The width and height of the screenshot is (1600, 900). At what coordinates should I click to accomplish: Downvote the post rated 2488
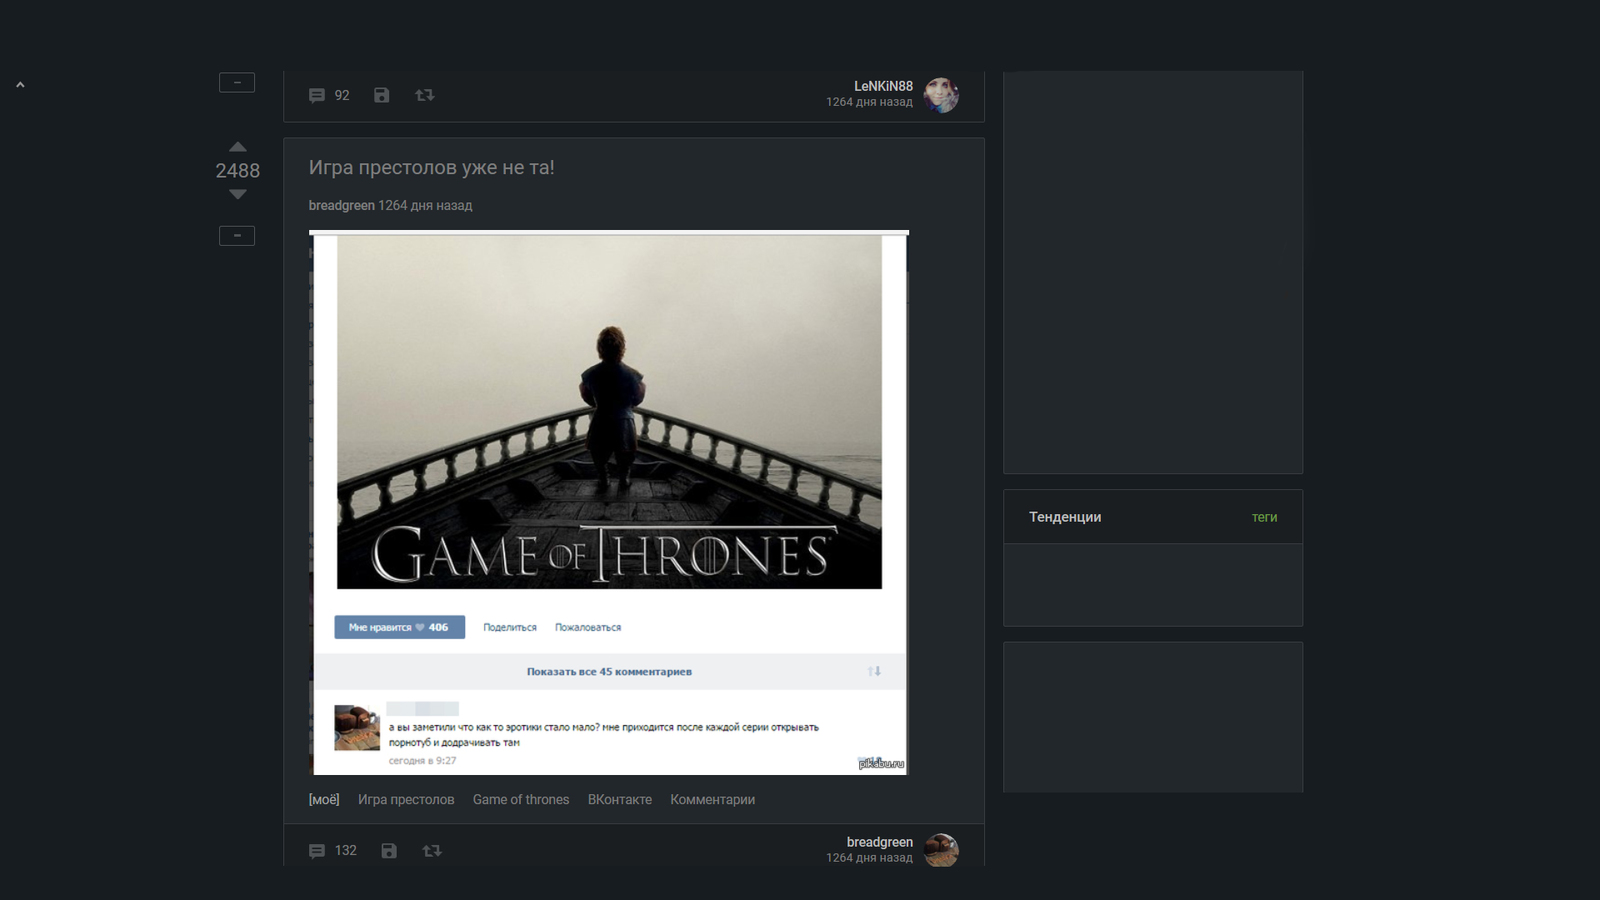tap(237, 194)
